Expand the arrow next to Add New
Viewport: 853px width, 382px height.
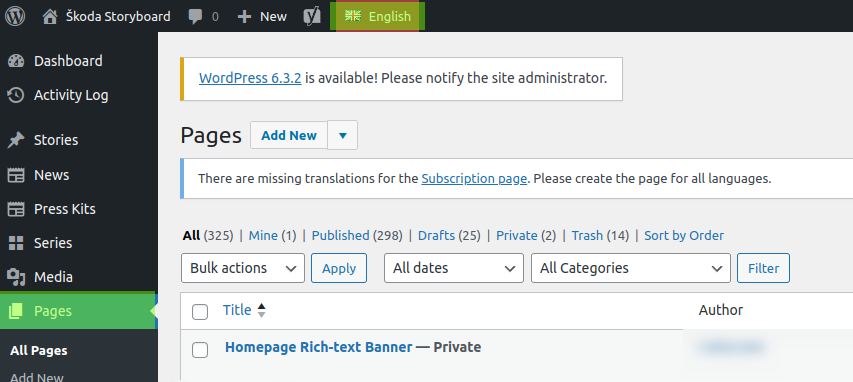(343, 135)
